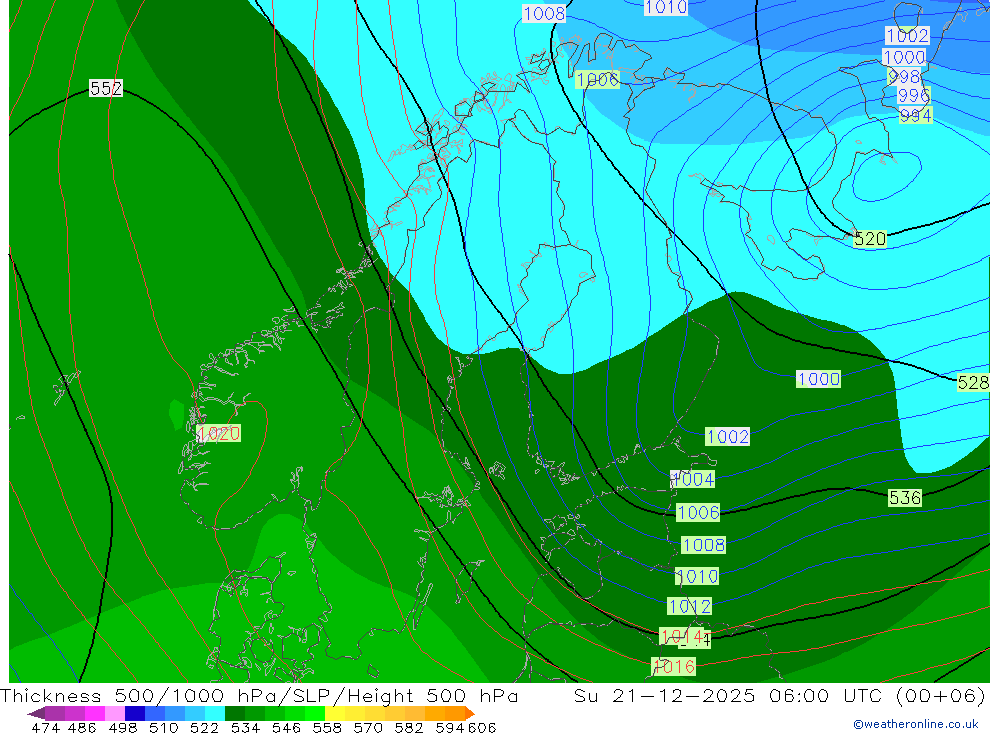The height and width of the screenshot is (733, 1000).
Task: Select the bright magenta legend swatch
Action: click(x=94, y=713)
